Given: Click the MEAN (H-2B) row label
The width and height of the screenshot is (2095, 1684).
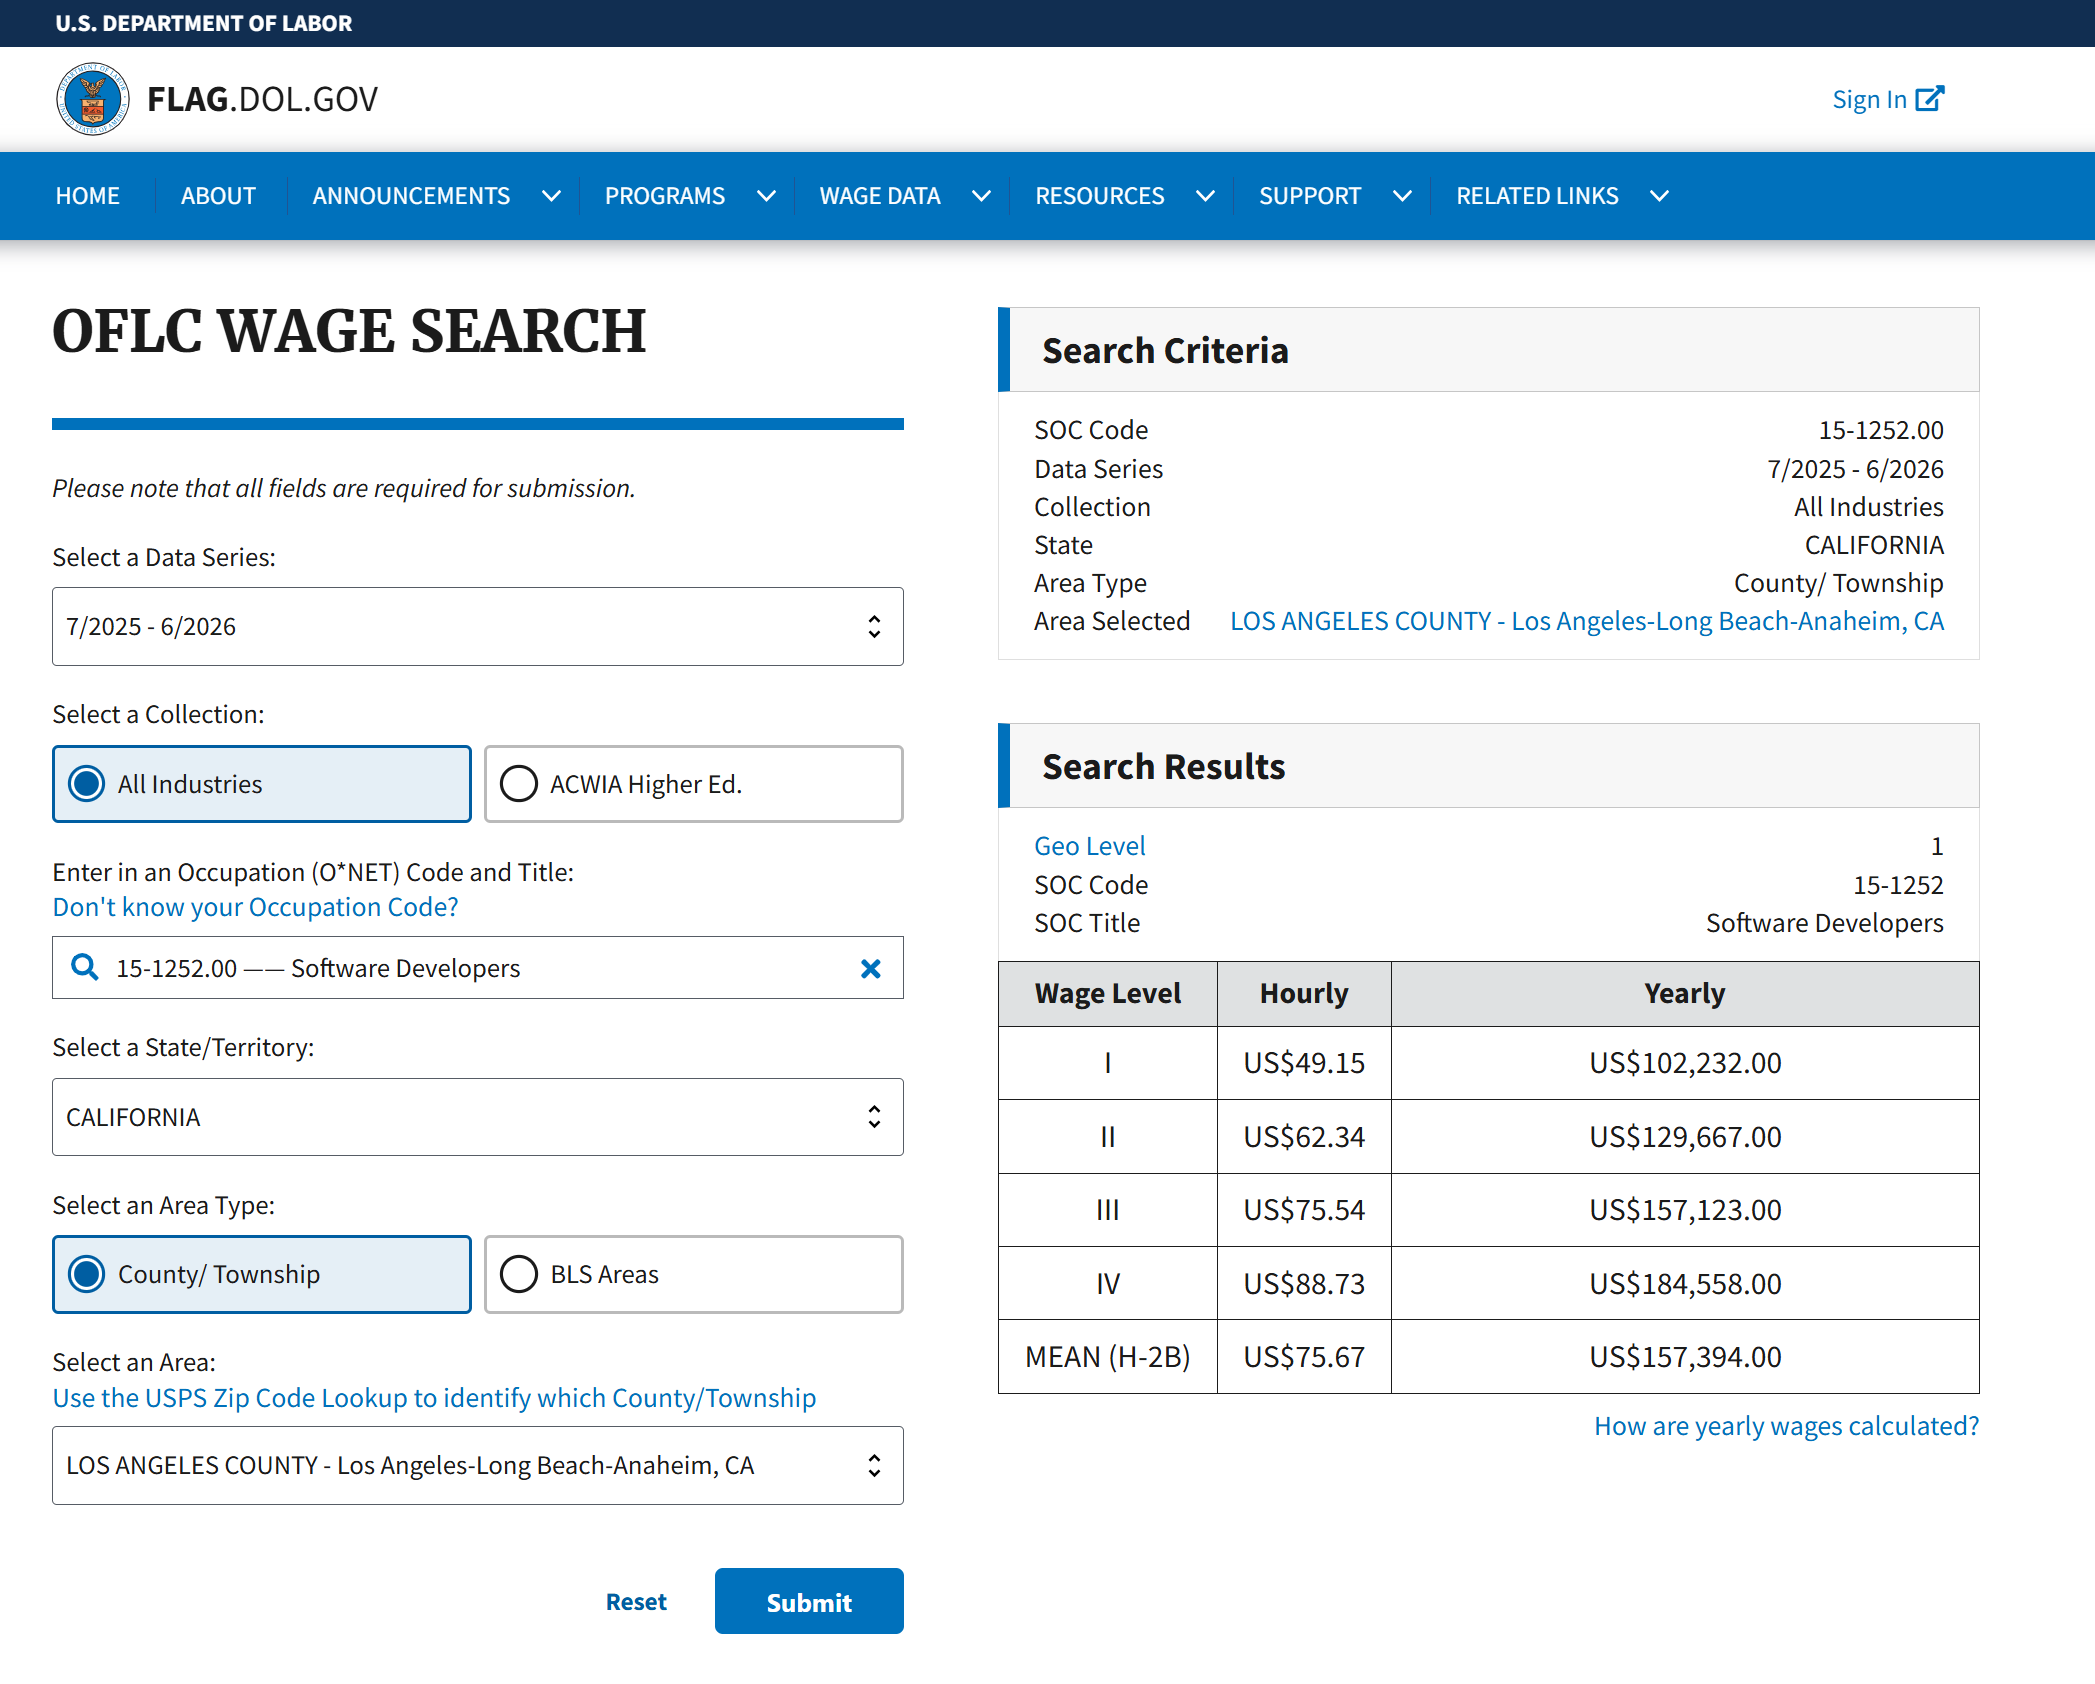Looking at the screenshot, I should 1108,1357.
